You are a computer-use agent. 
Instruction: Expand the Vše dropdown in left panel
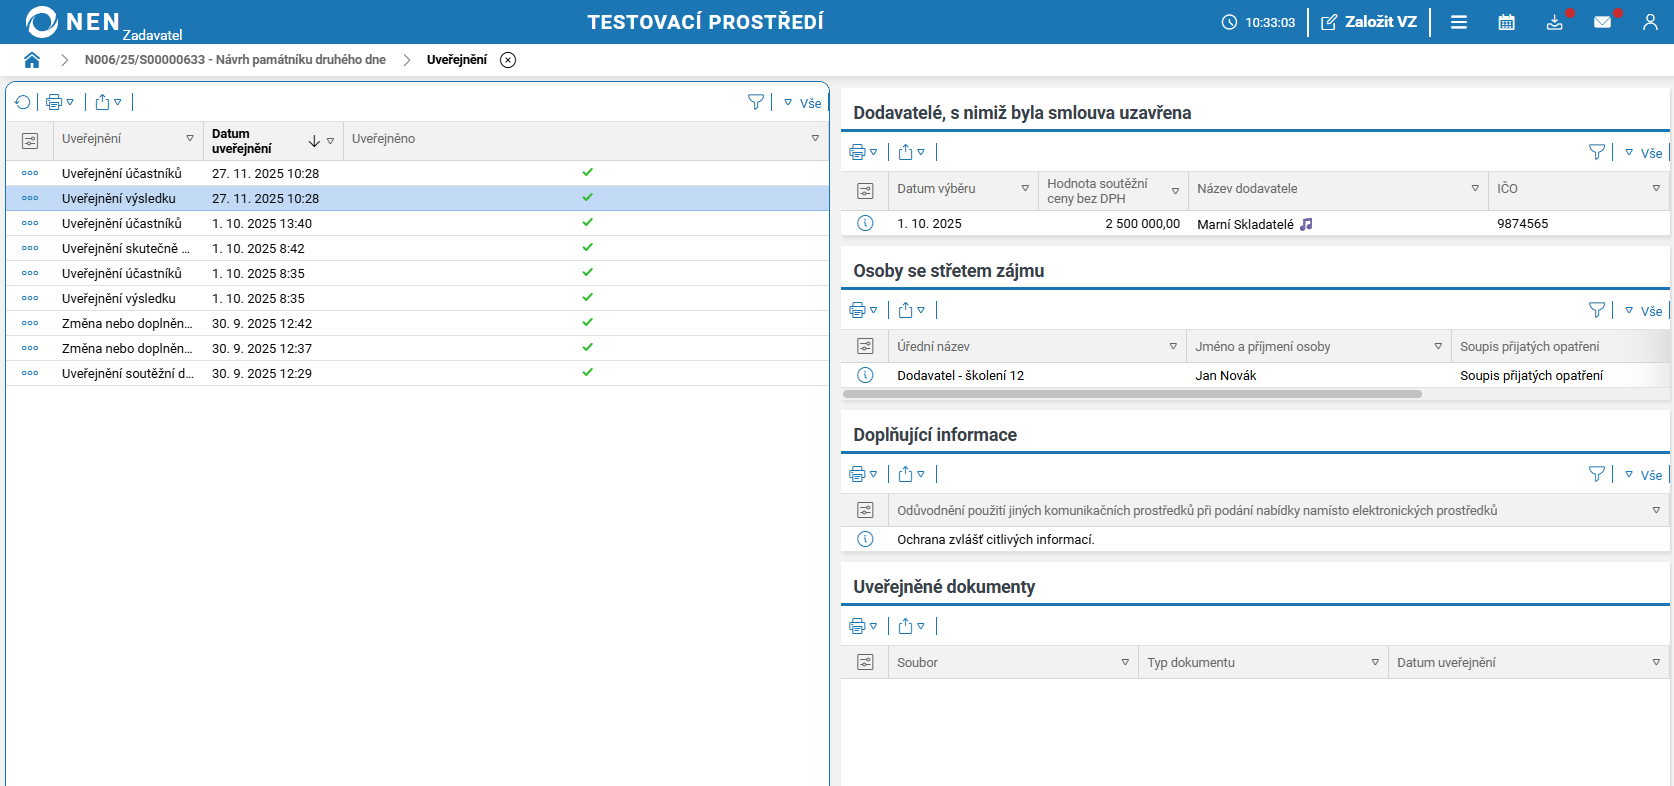(x=803, y=103)
